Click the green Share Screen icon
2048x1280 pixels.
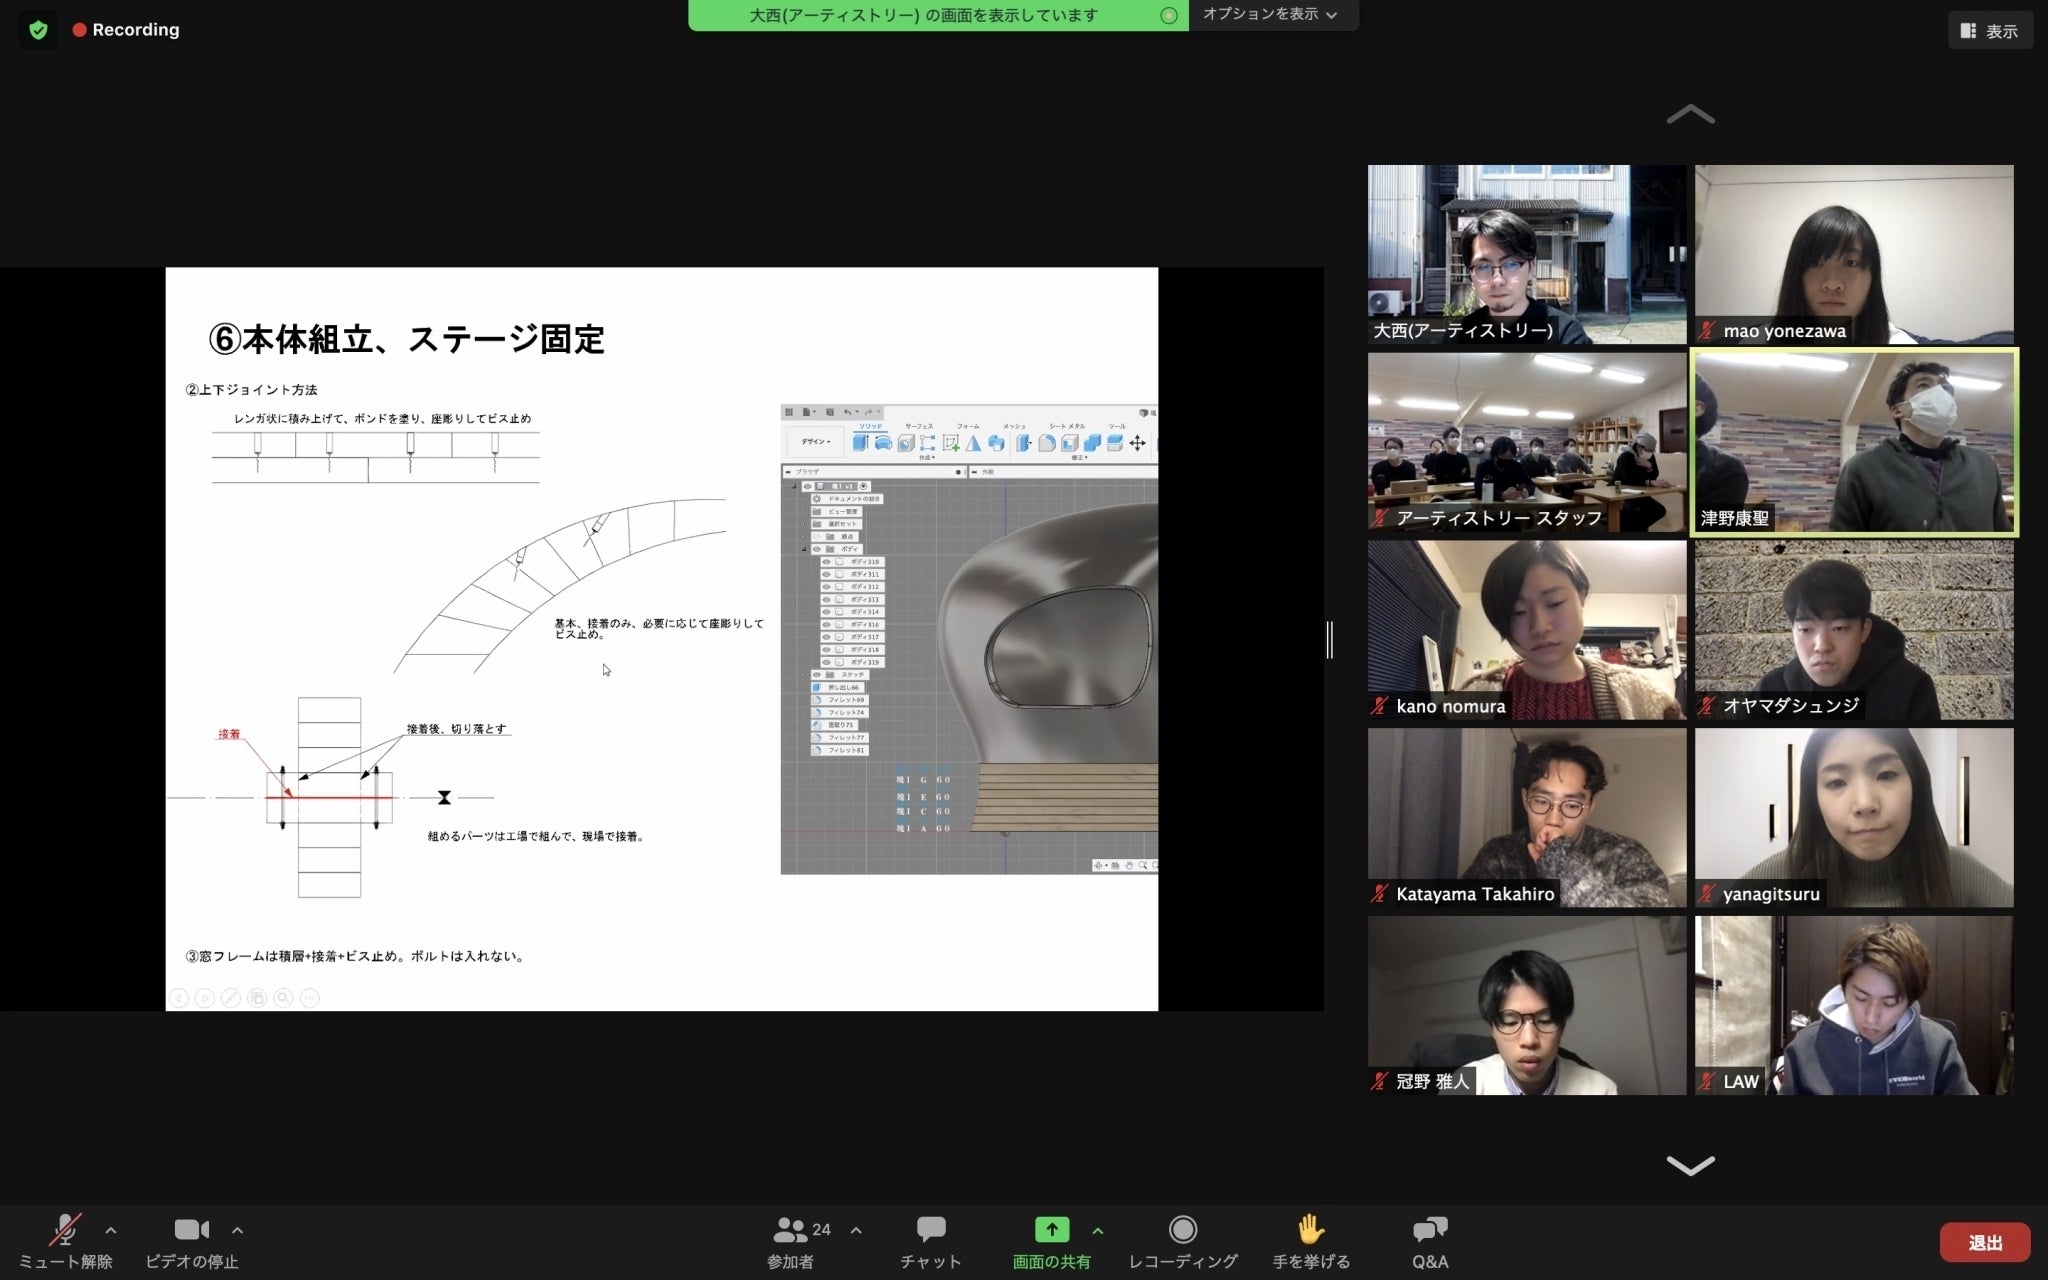coord(1051,1230)
